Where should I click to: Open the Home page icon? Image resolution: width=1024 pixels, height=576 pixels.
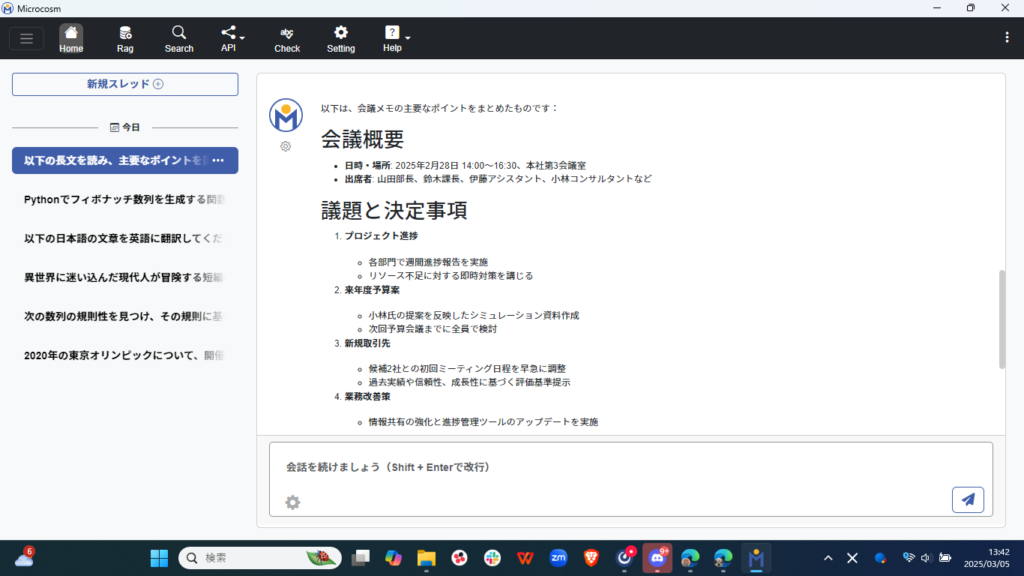pos(71,38)
